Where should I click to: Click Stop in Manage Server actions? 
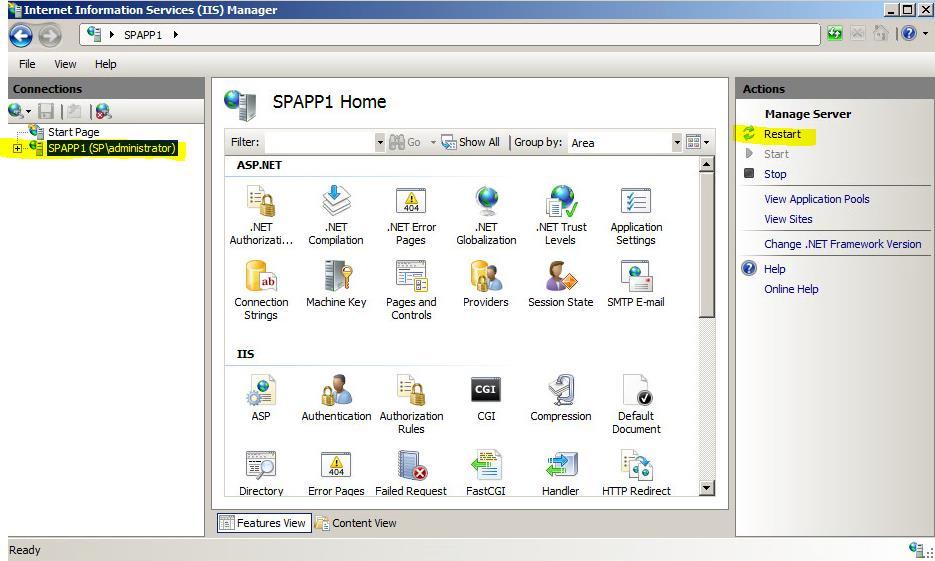click(x=775, y=174)
